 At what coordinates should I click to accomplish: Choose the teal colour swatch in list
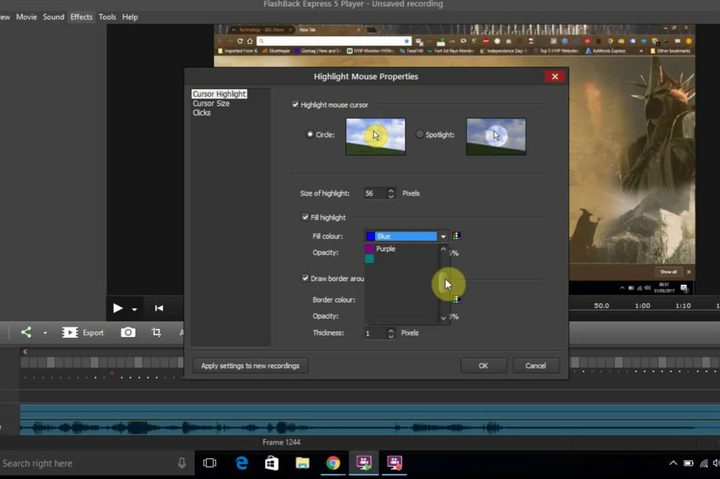click(369, 259)
